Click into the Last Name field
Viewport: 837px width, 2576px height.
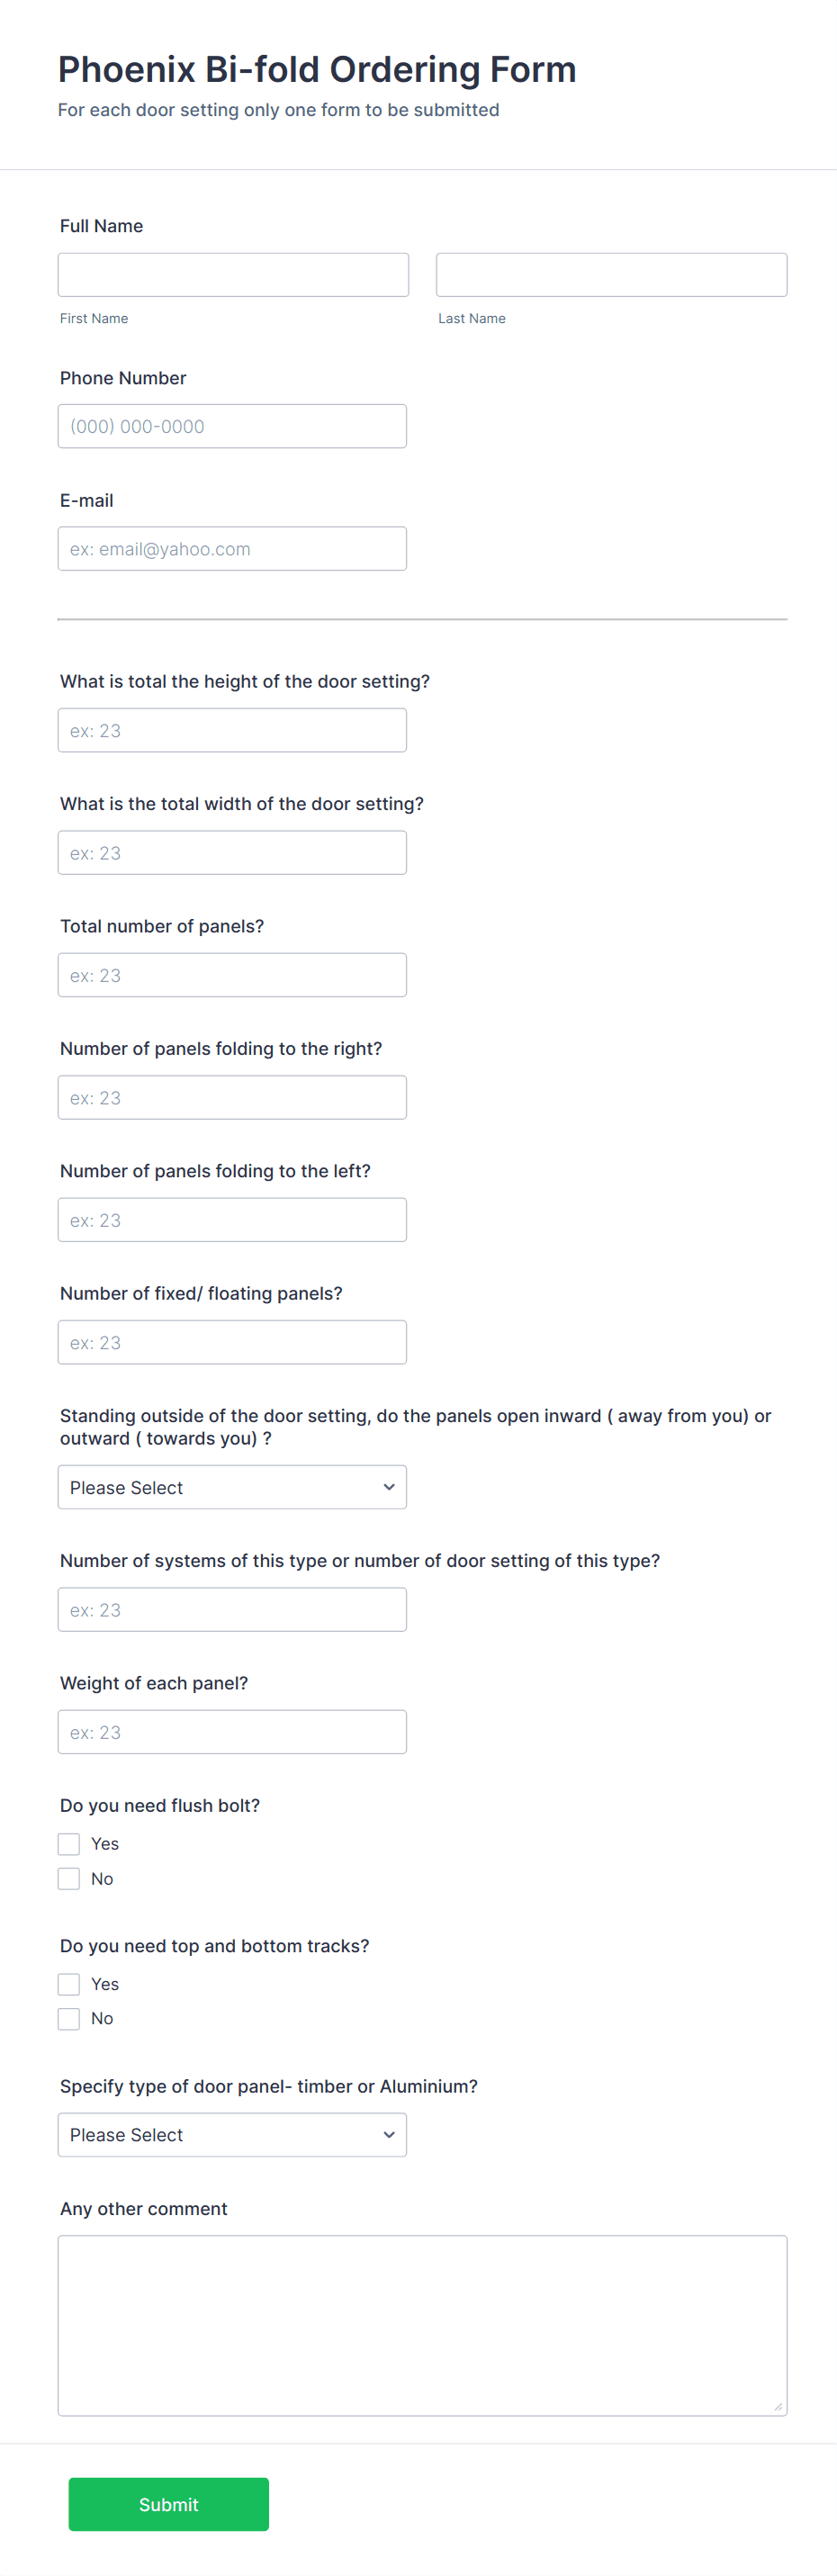(611, 274)
